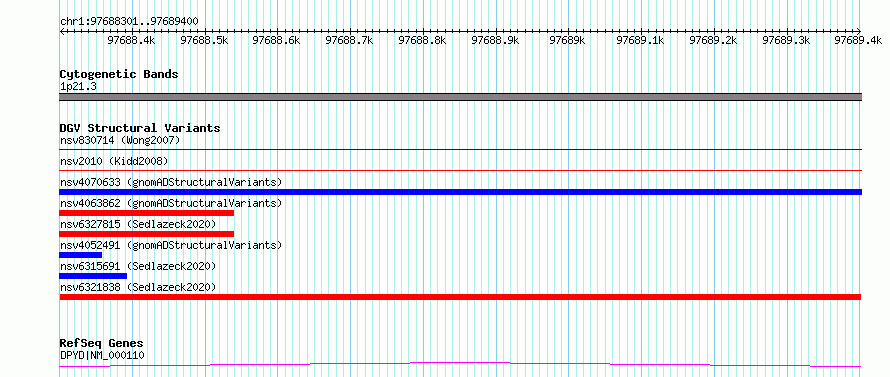Image resolution: width=890 pixels, height=377 pixels.
Task: Select the red nsv4063862 variant bar
Action: click(147, 213)
